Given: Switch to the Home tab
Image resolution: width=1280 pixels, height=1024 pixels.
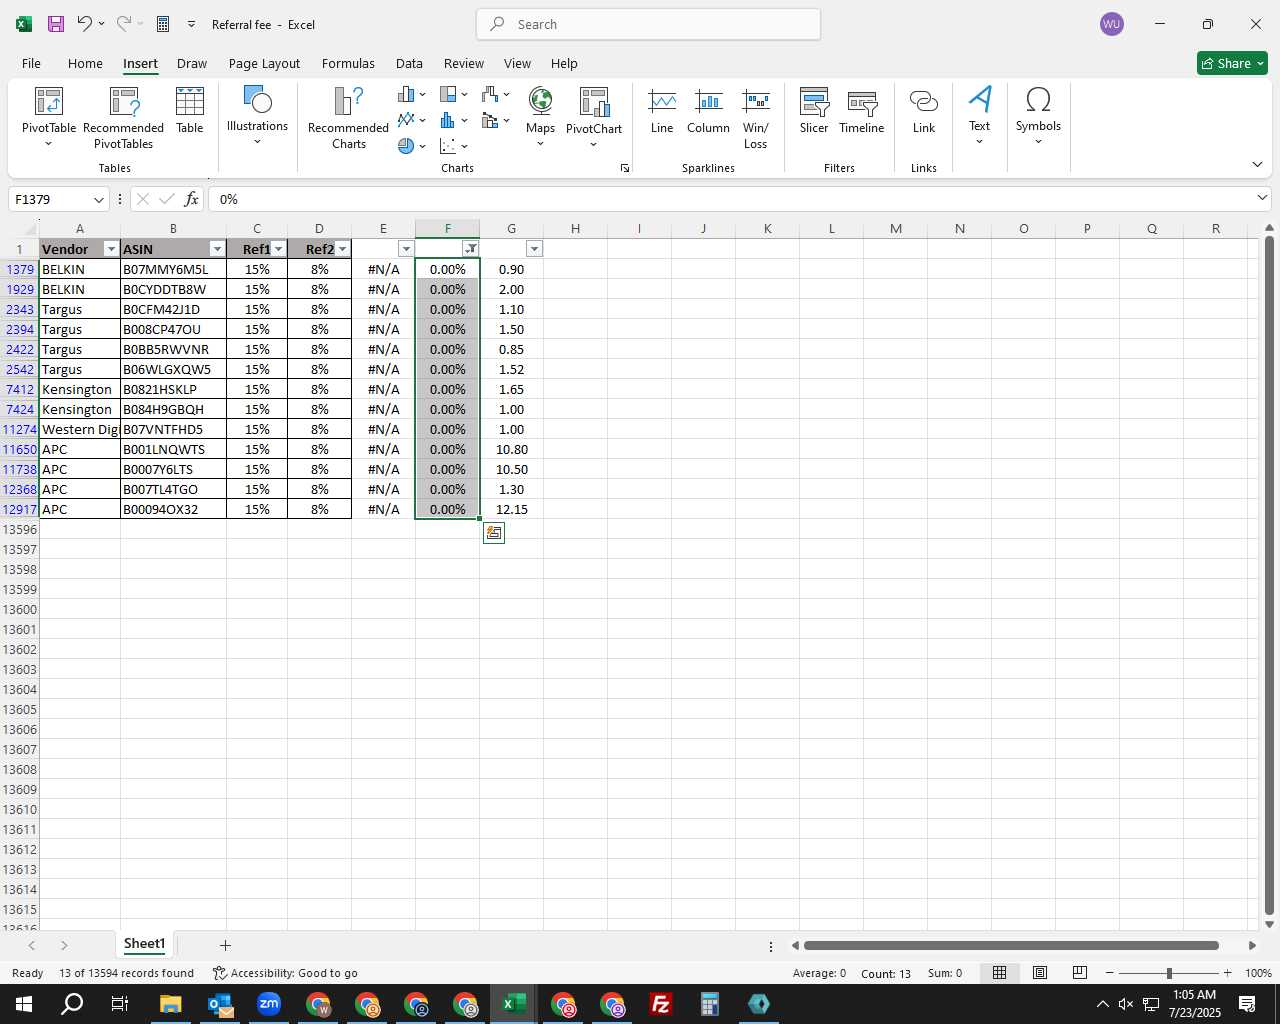Looking at the screenshot, I should (x=85, y=63).
